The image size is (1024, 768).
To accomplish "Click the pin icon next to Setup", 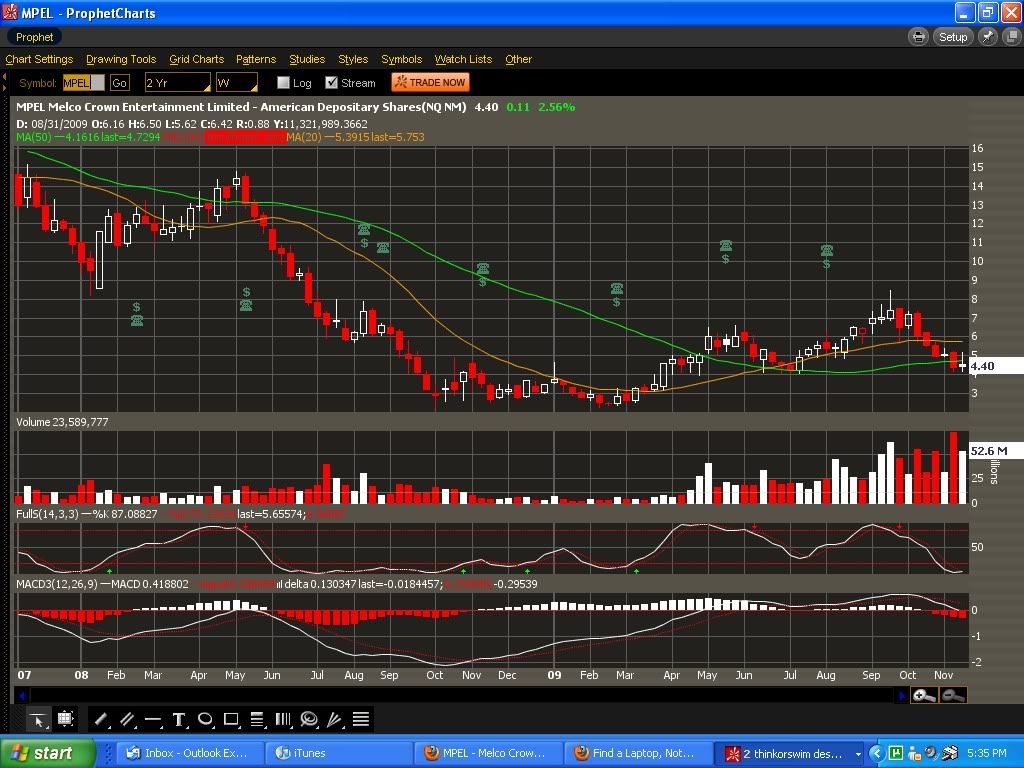I will pos(987,37).
